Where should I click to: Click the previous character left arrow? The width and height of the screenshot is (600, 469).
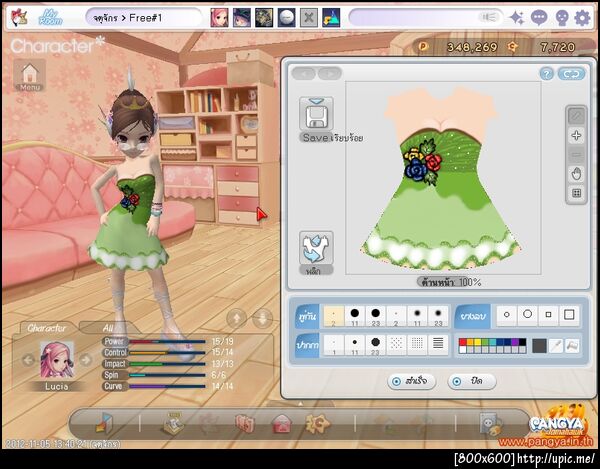(x=28, y=360)
